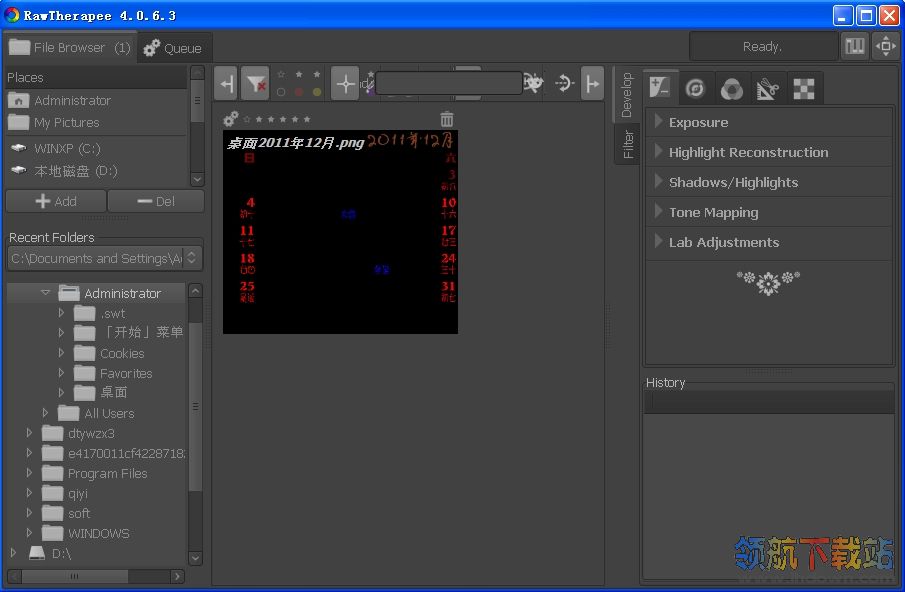This screenshot has width=905, height=592.
Task: Expand the Tone Mapping section
Action: tap(713, 212)
